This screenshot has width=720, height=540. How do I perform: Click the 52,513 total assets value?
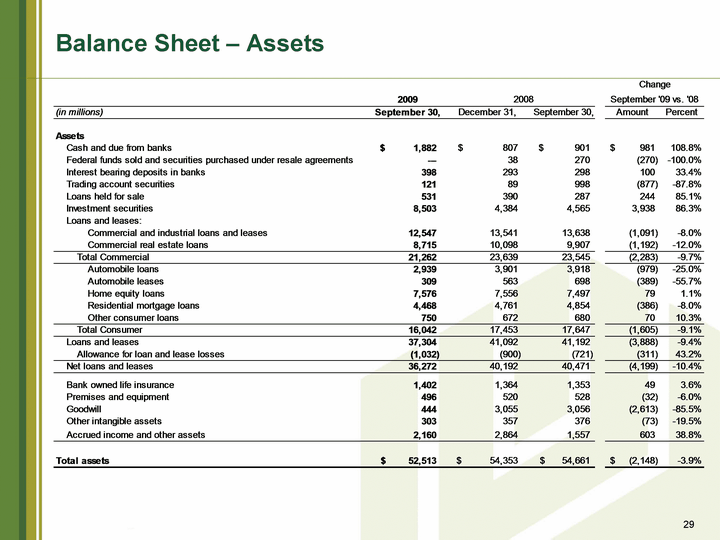(422, 461)
